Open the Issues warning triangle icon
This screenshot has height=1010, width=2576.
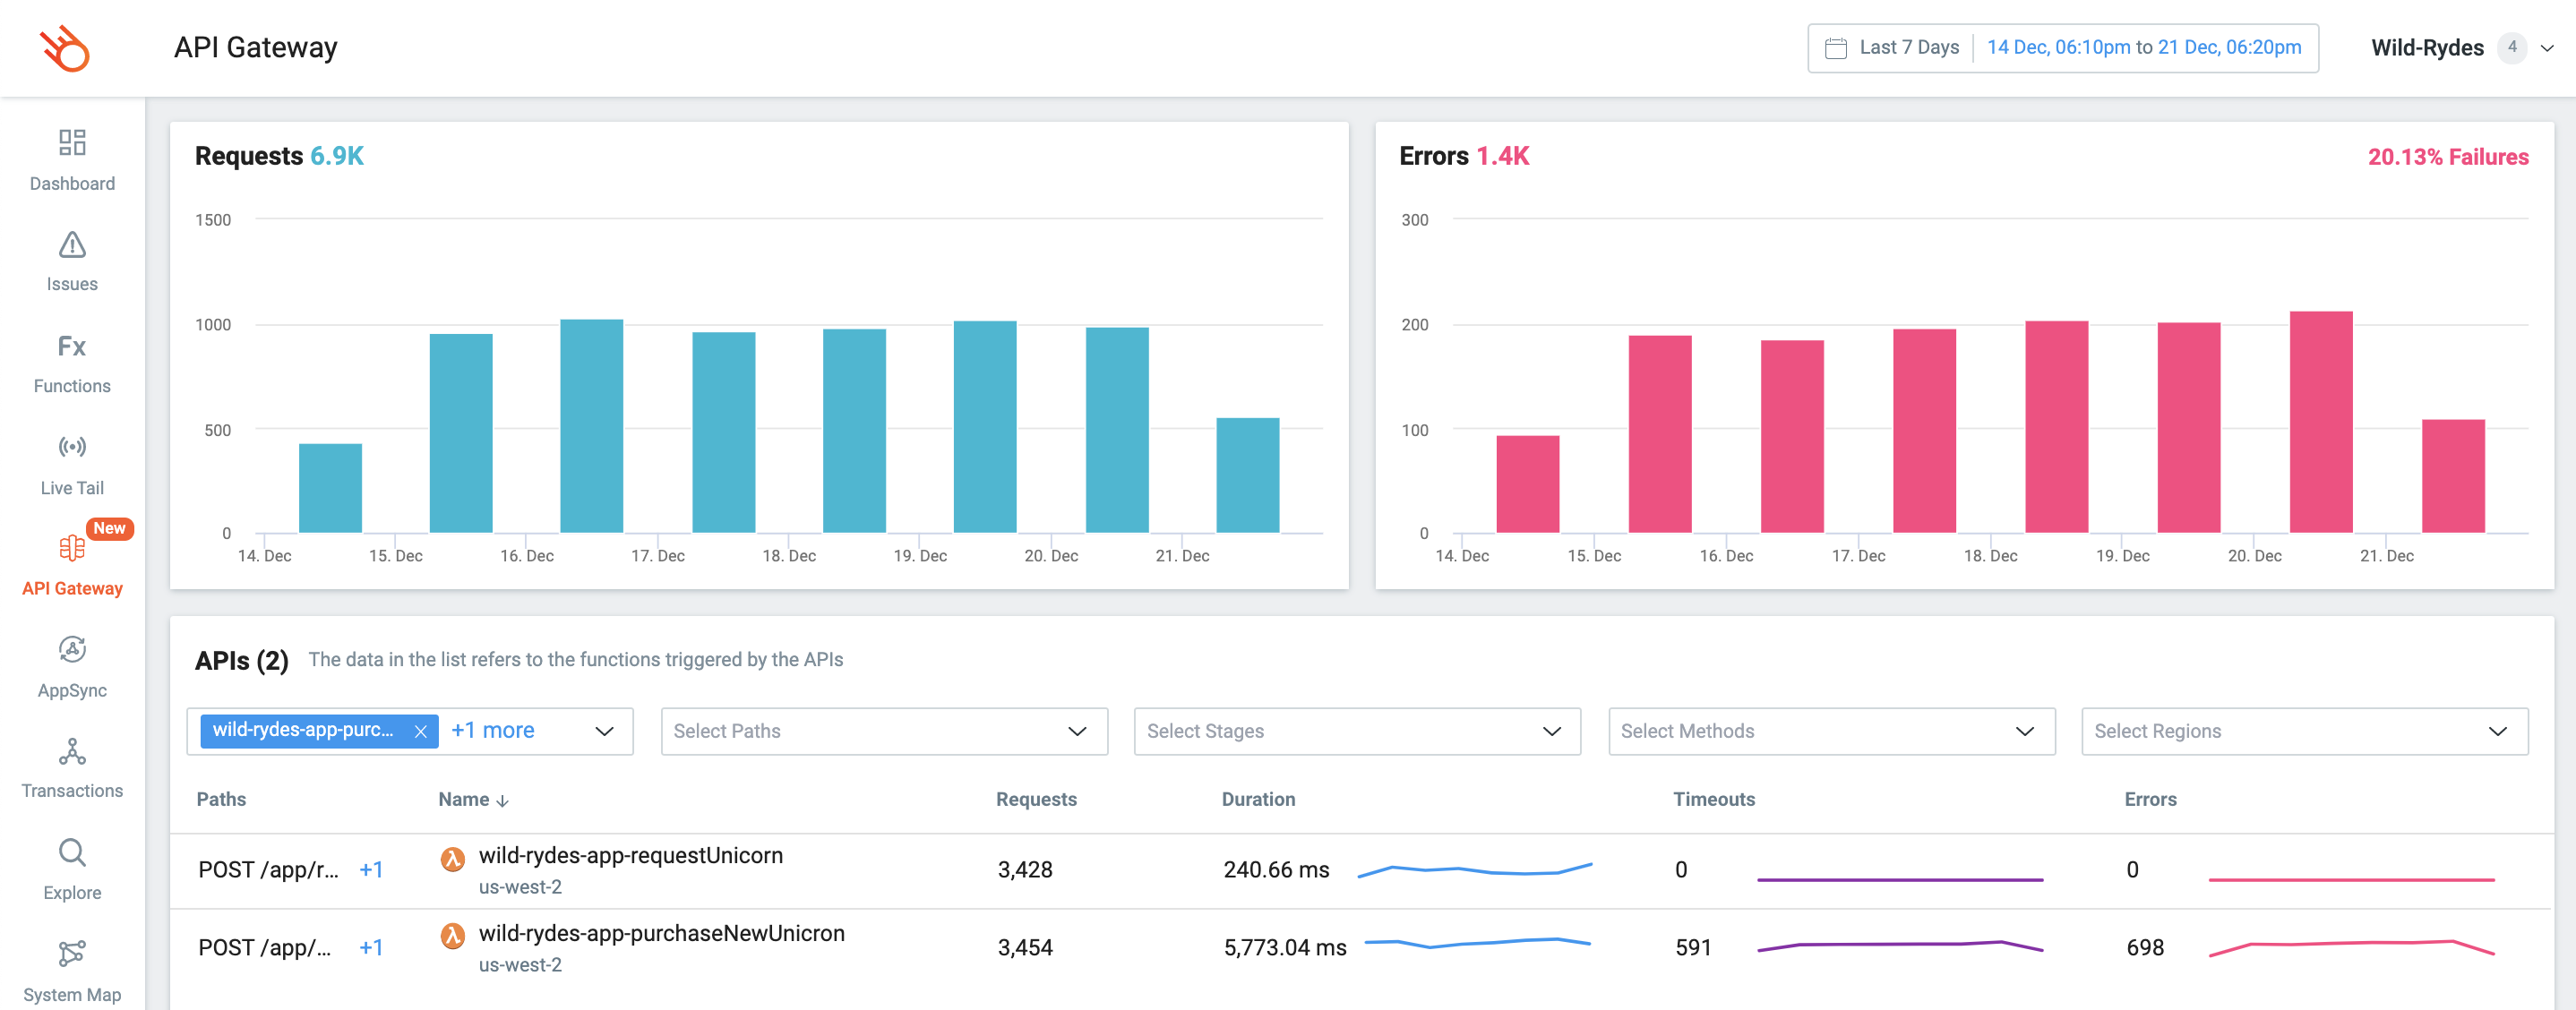click(x=72, y=244)
